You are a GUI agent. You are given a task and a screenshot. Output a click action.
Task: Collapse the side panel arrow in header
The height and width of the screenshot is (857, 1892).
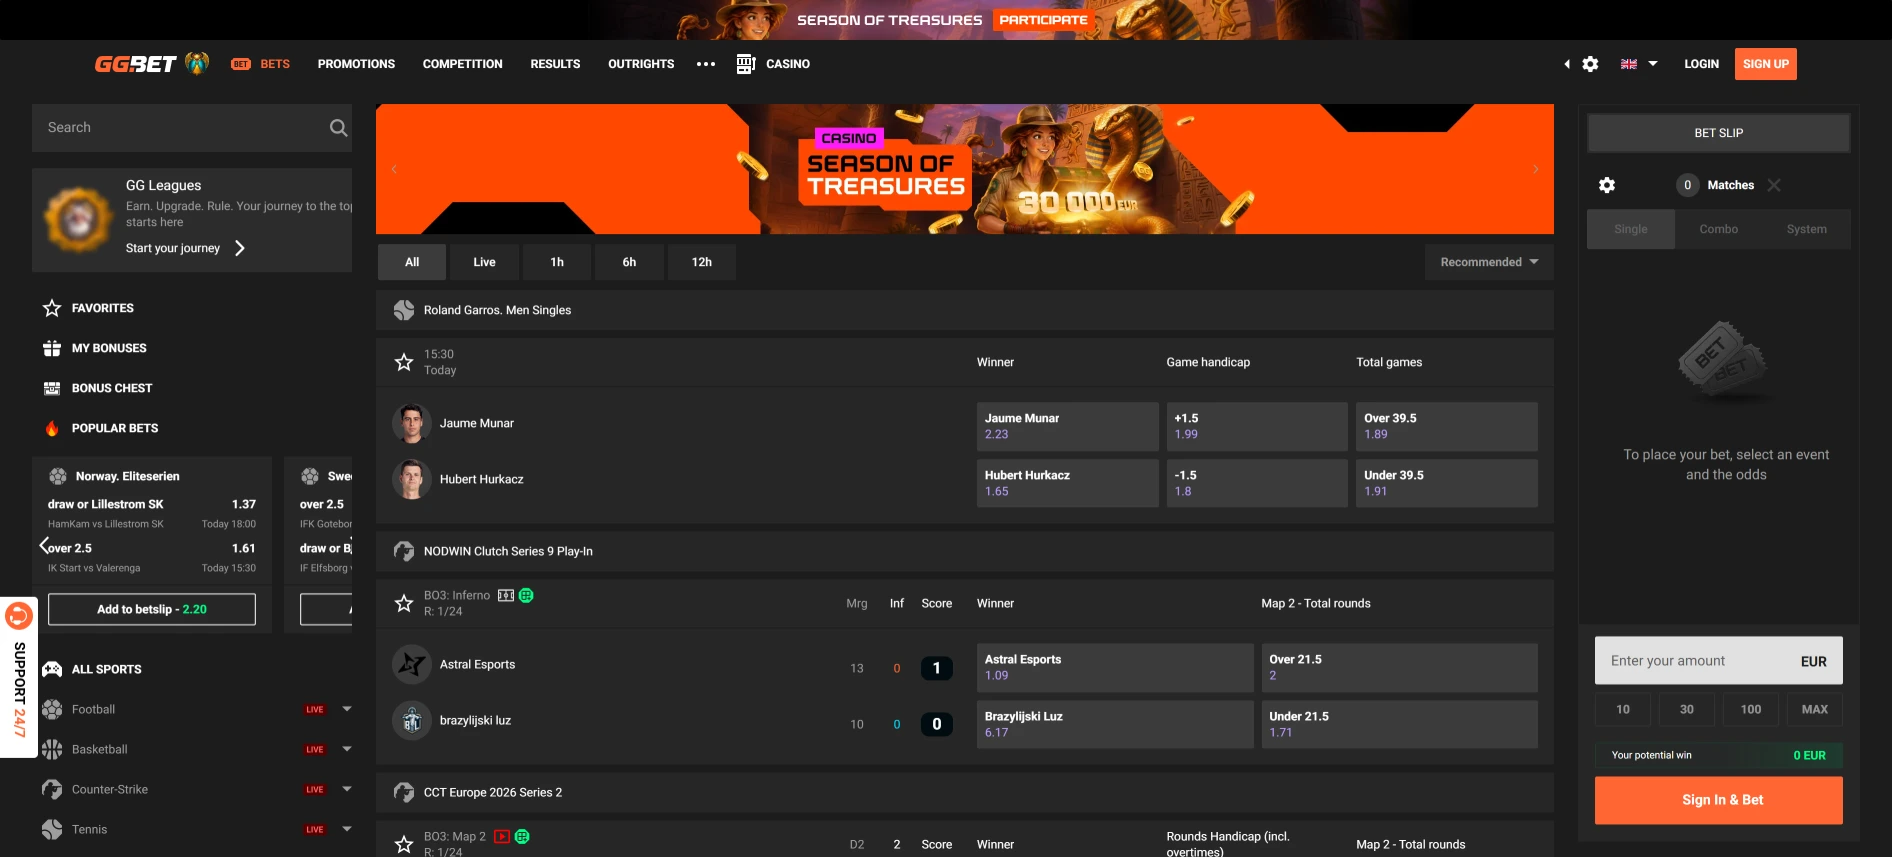click(1567, 64)
